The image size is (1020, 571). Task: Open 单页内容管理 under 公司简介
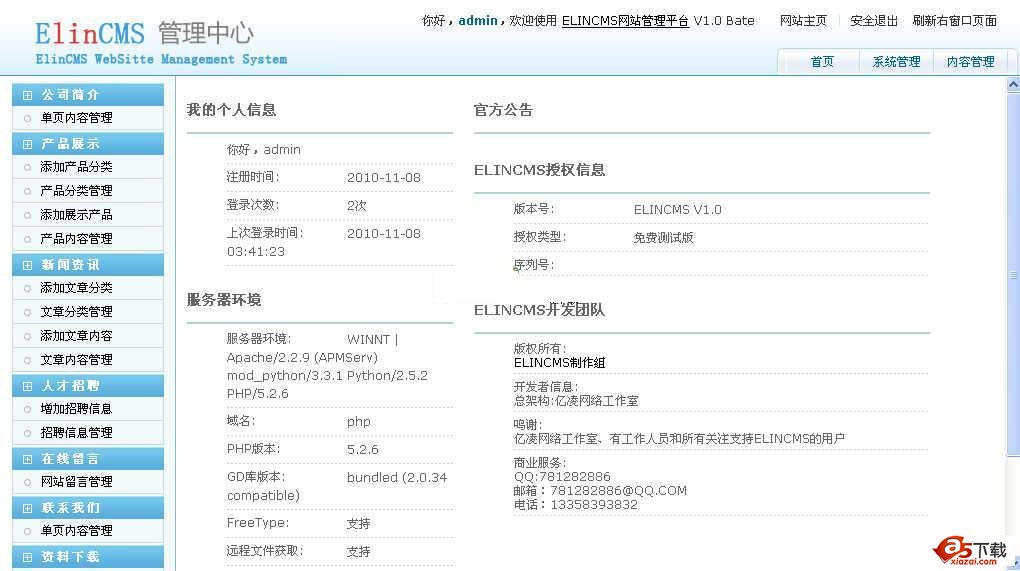[x=76, y=118]
